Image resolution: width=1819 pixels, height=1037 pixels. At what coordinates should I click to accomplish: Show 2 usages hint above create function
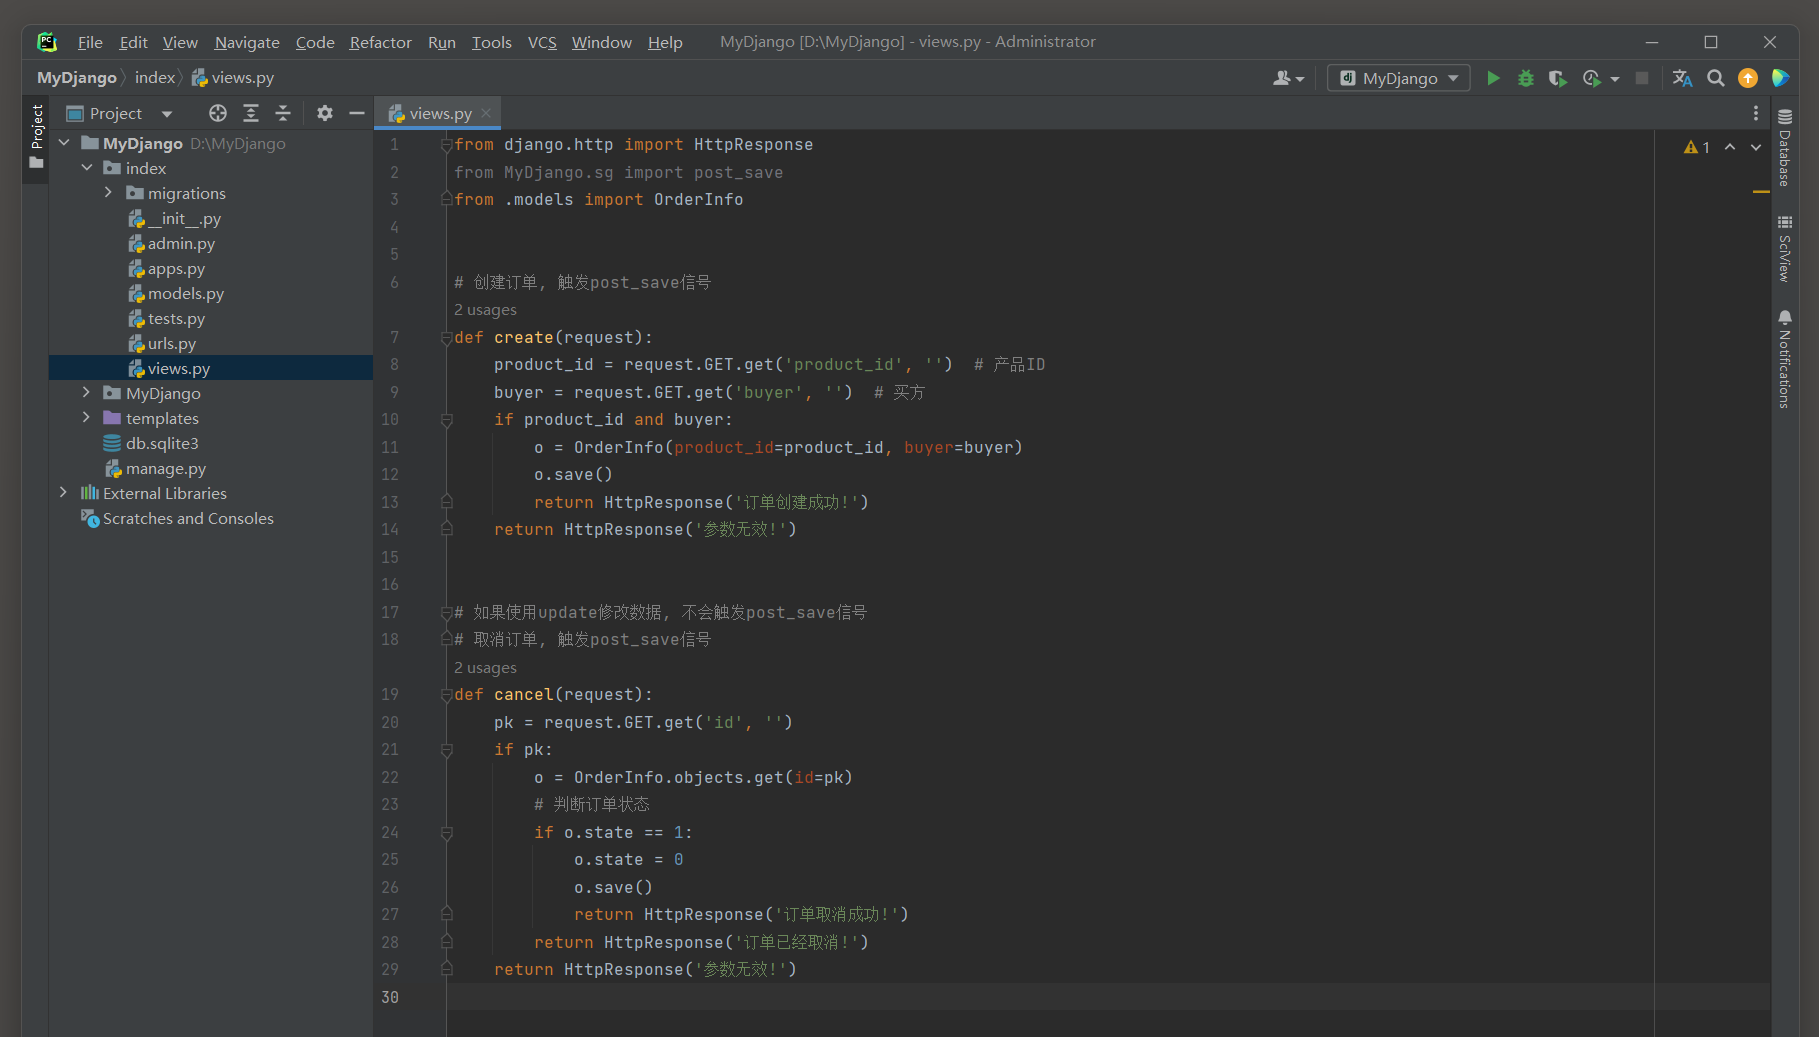tap(485, 310)
